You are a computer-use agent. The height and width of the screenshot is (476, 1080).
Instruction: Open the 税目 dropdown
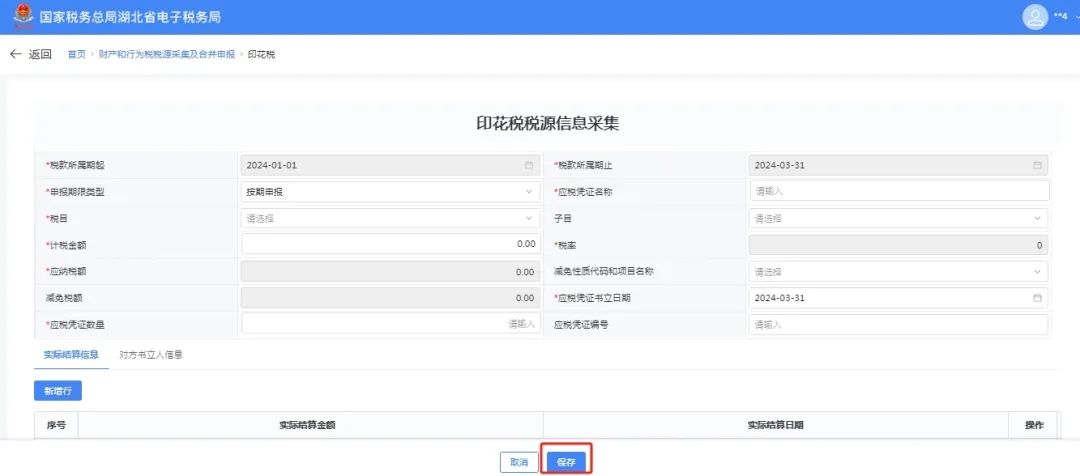(391, 218)
